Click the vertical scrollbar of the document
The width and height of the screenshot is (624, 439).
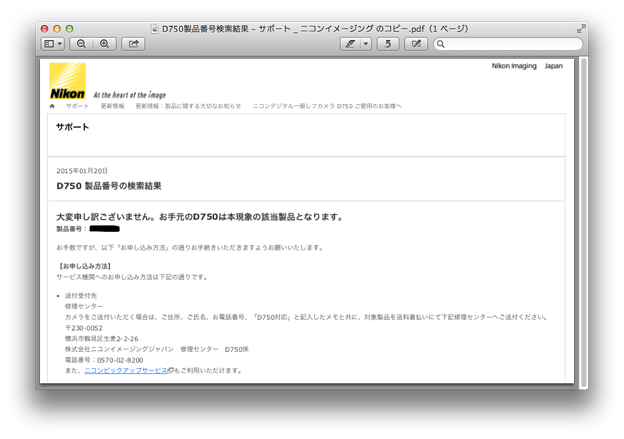click(x=583, y=223)
